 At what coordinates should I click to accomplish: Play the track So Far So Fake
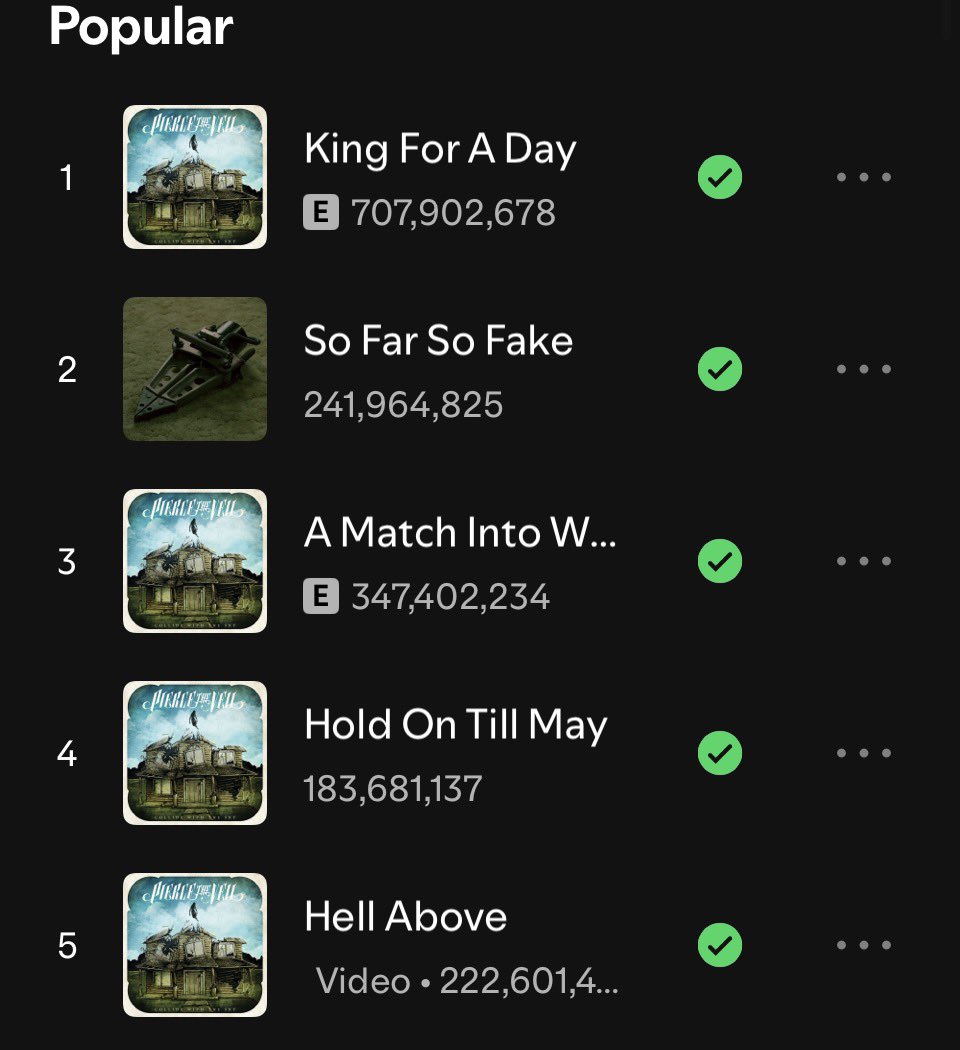point(438,340)
